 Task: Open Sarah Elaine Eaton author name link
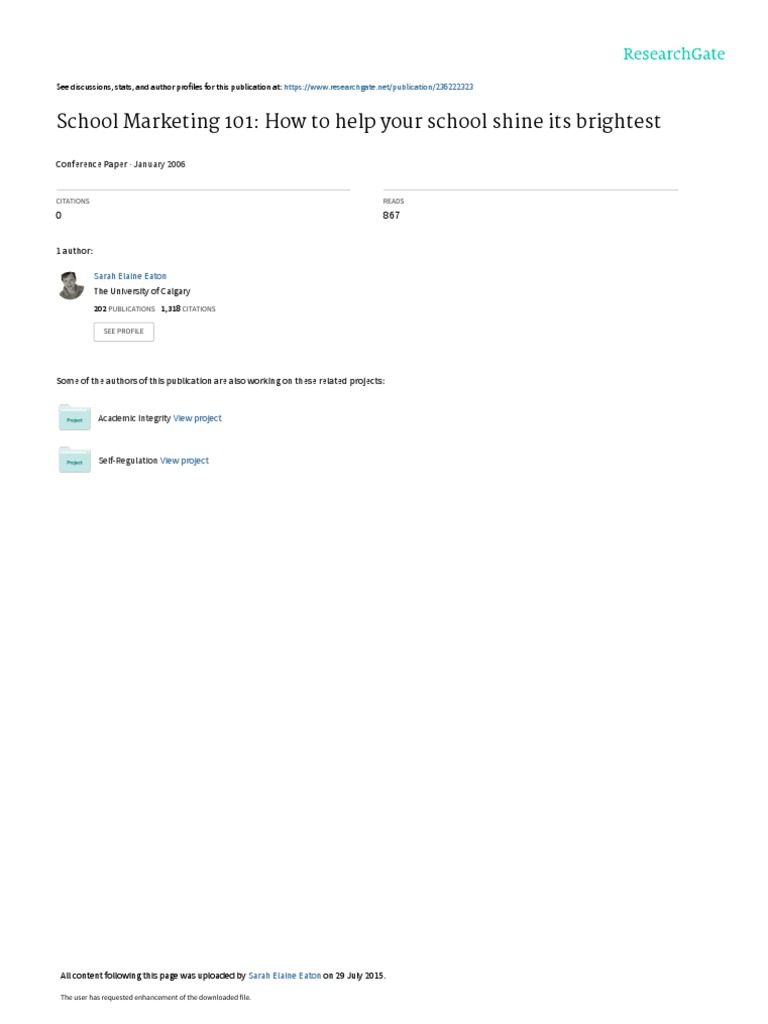pyautogui.click(x=130, y=276)
